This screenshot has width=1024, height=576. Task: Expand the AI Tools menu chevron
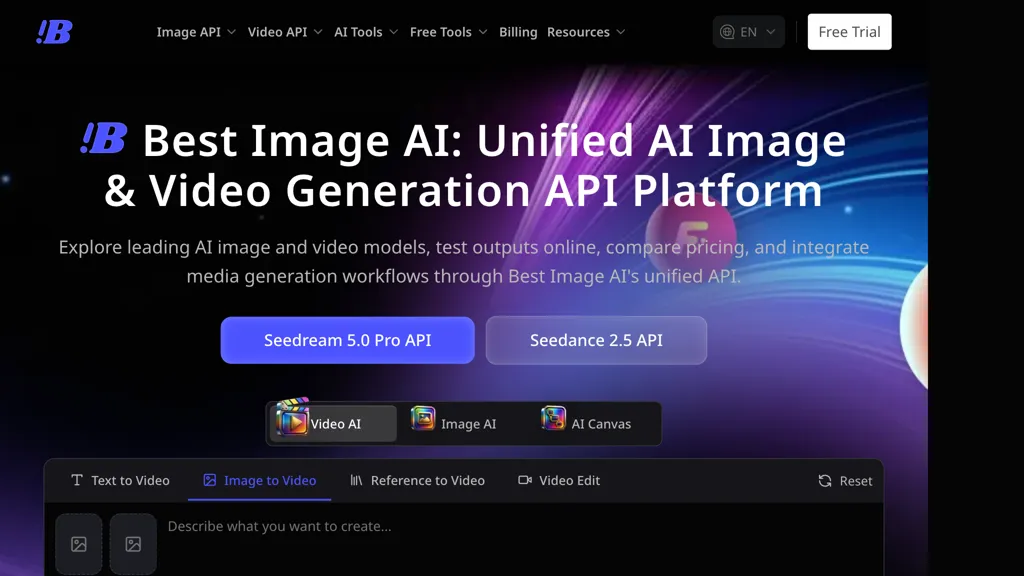click(x=393, y=32)
